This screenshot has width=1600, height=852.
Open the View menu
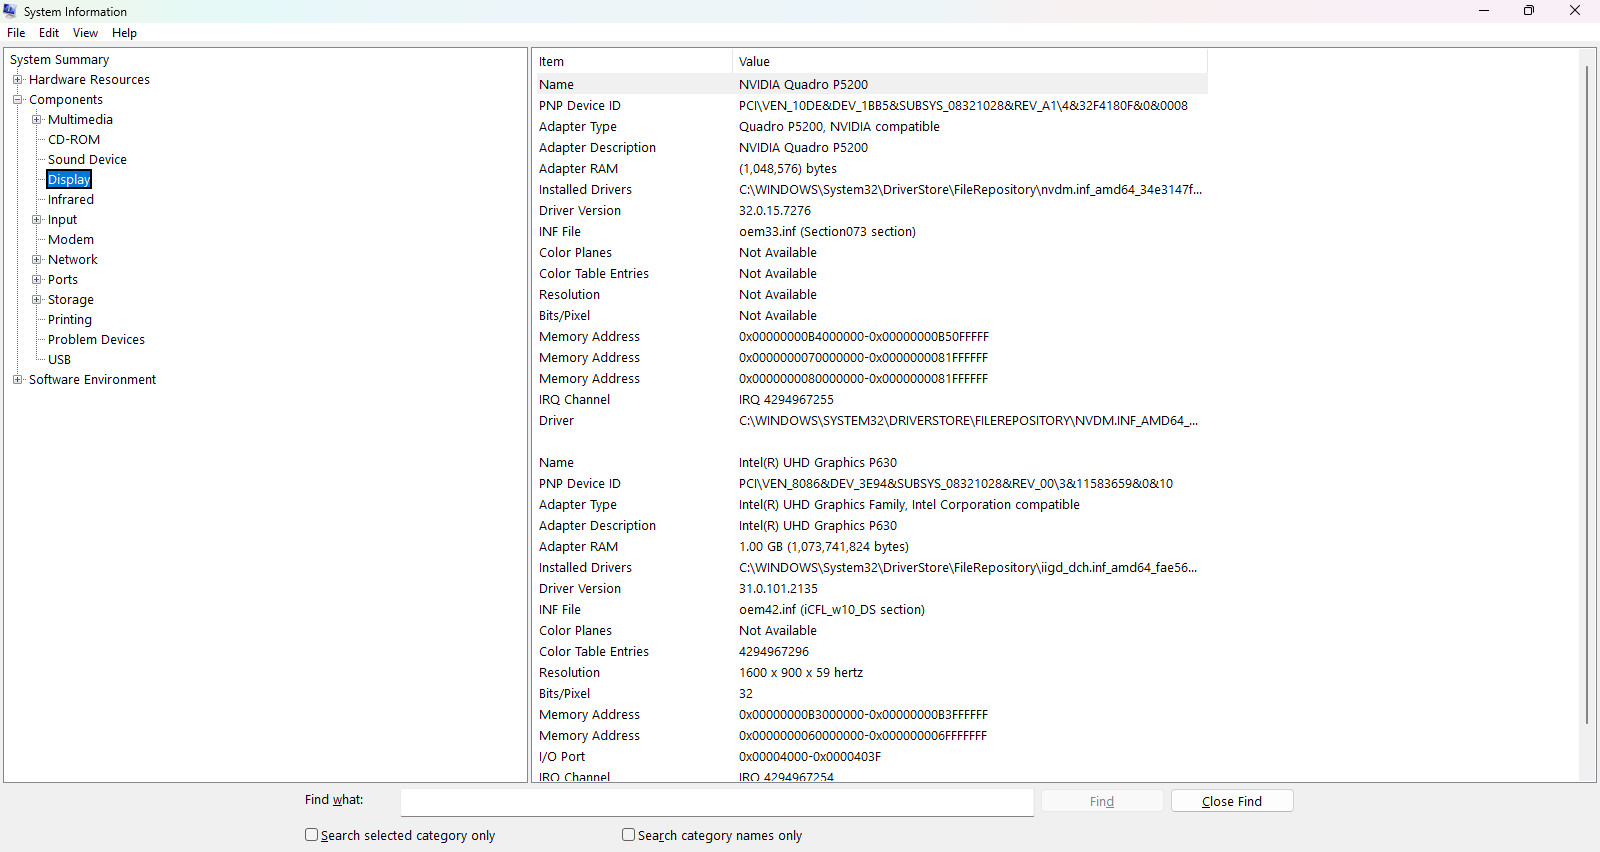[x=85, y=33]
